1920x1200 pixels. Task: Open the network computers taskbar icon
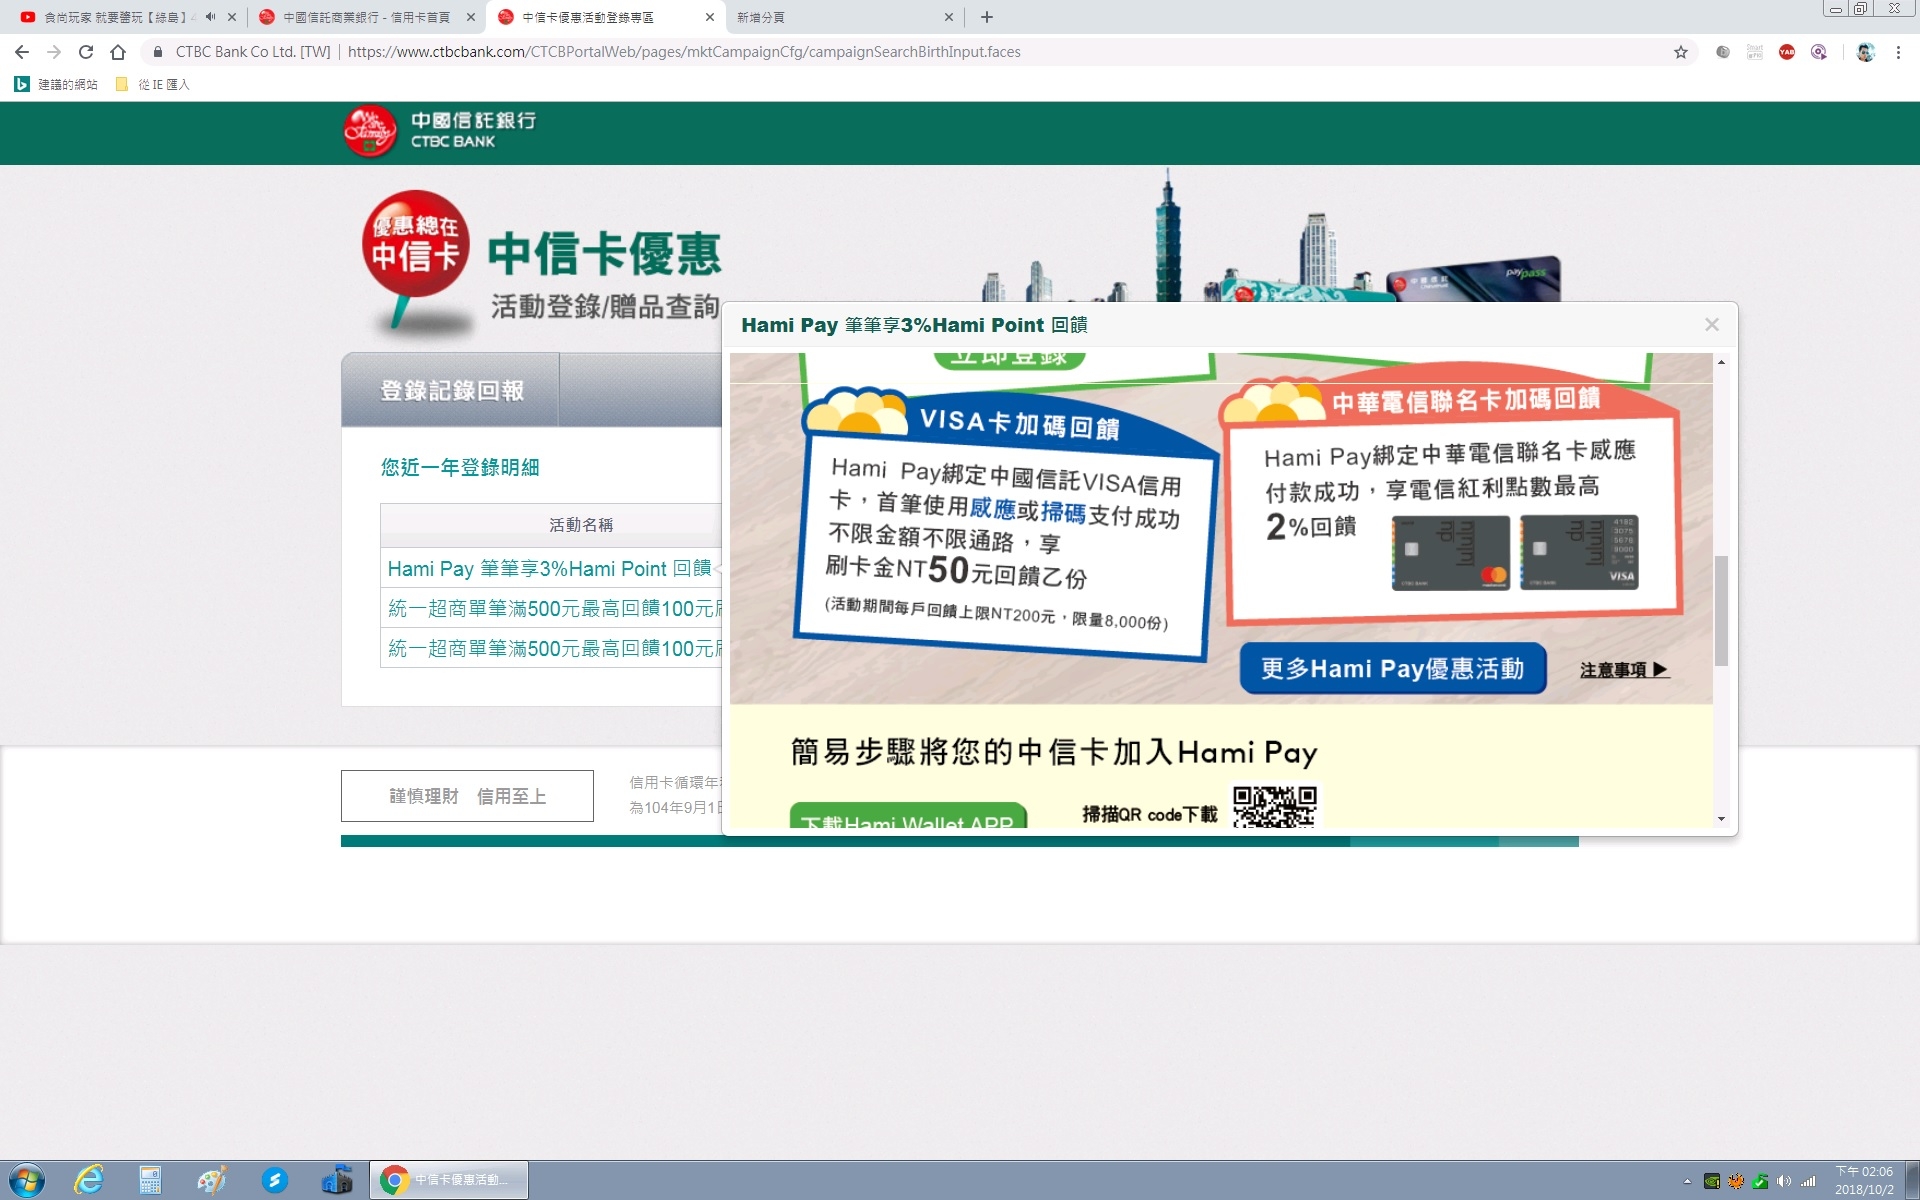coord(337,1180)
